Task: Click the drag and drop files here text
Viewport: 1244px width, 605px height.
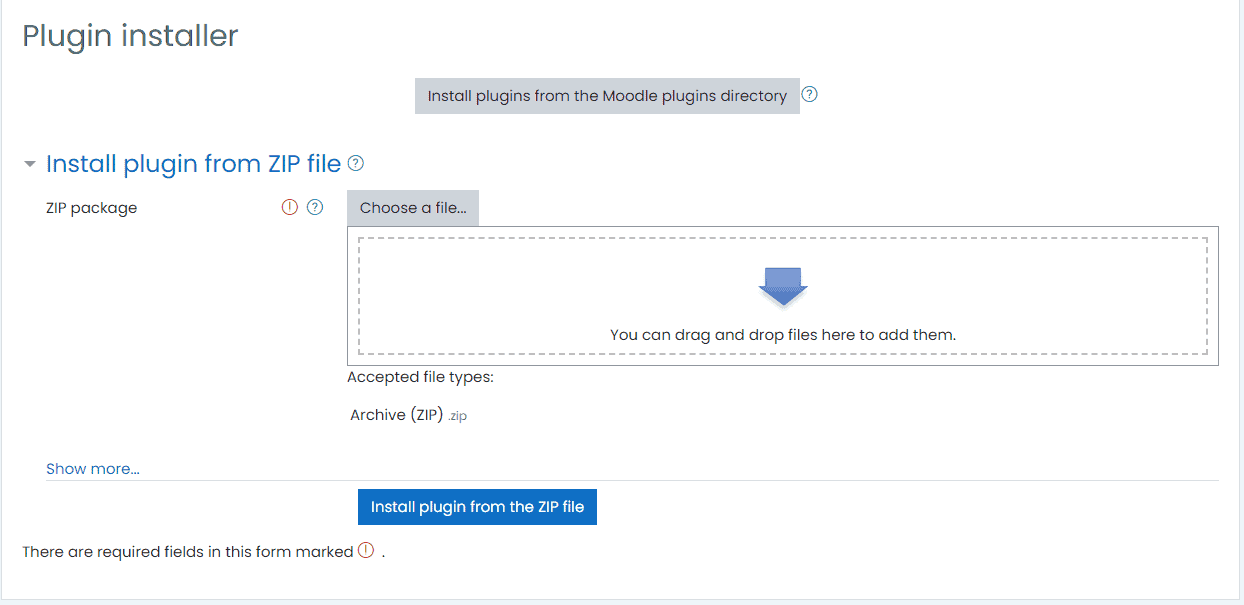Action: [783, 335]
